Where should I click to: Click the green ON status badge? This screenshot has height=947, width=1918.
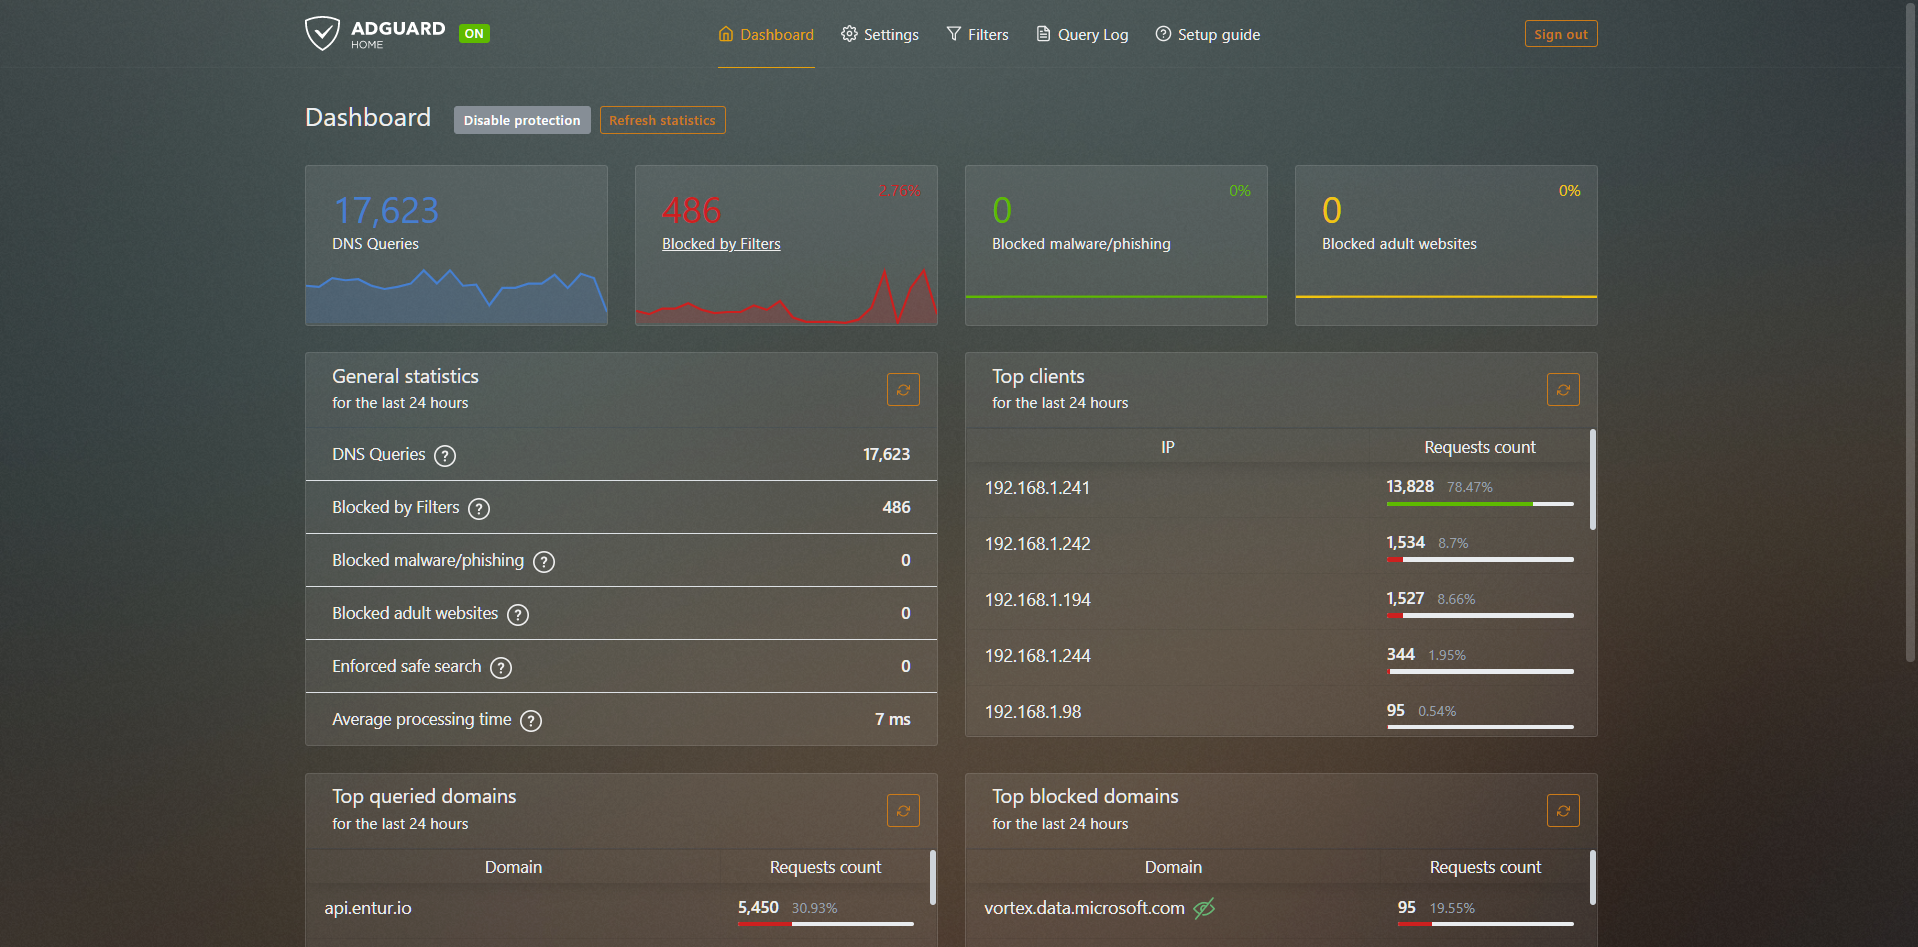pos(474,34)
